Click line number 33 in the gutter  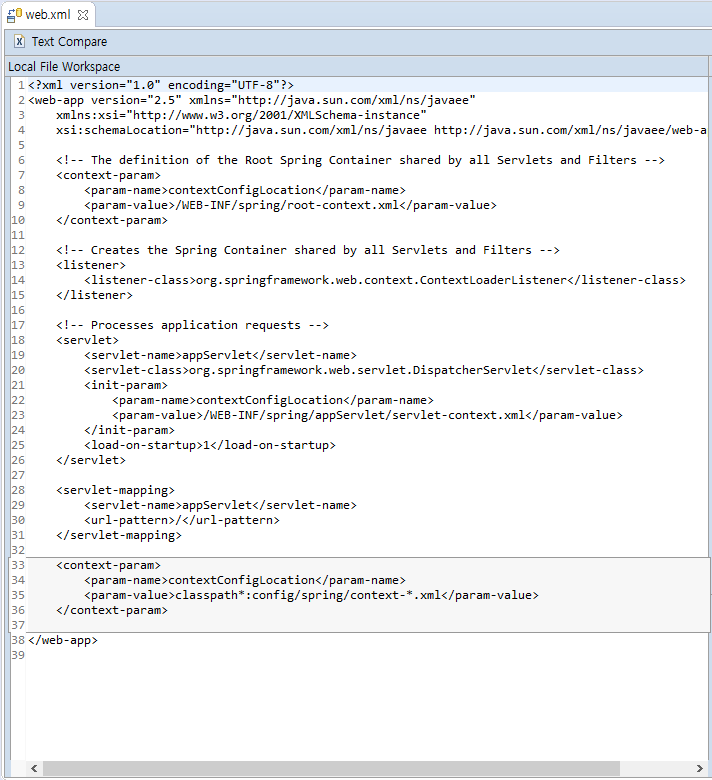pyautogui.click(x=18, y=565)
